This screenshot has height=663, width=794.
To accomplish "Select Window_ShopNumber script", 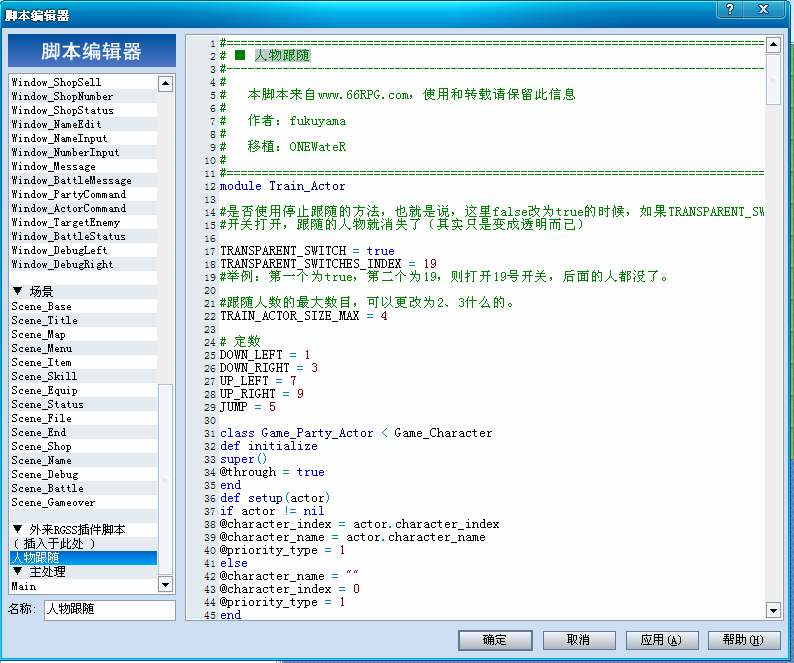I will [x=84, y=96].
